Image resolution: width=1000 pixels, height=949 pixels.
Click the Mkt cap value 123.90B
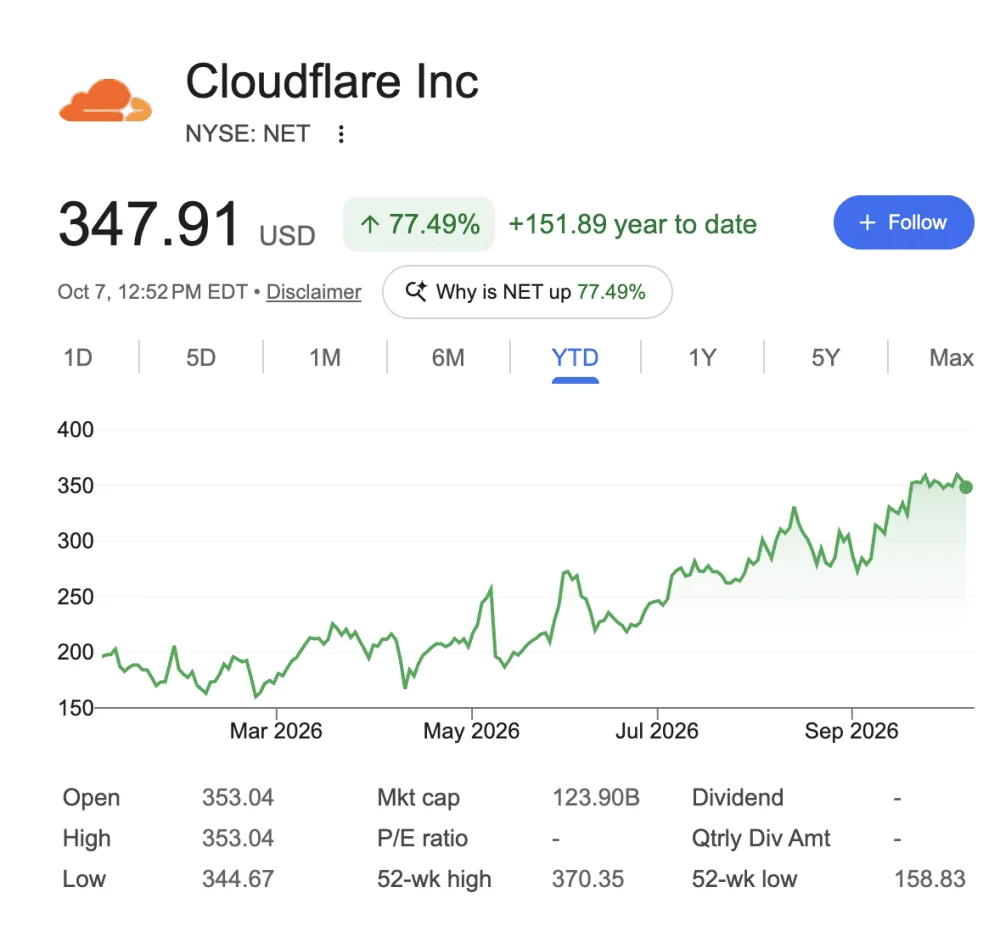[x=596, y=797]
